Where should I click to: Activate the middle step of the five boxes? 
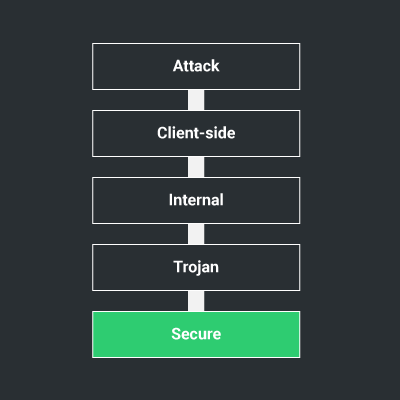click(x=196, y=200)
